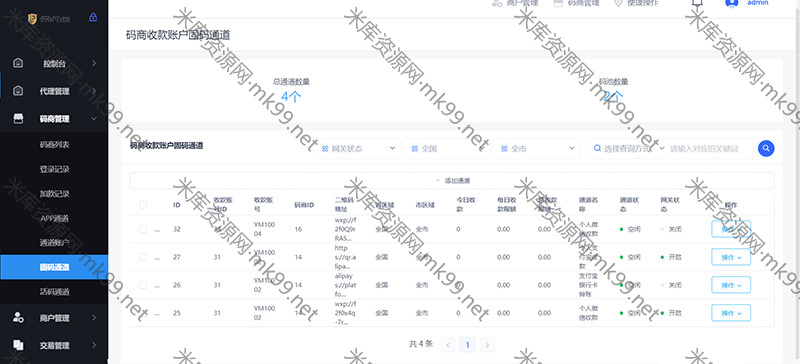Check the checkbox for row ID 27
This screenshot has width=800, height=364.
[x=143, y=257]
